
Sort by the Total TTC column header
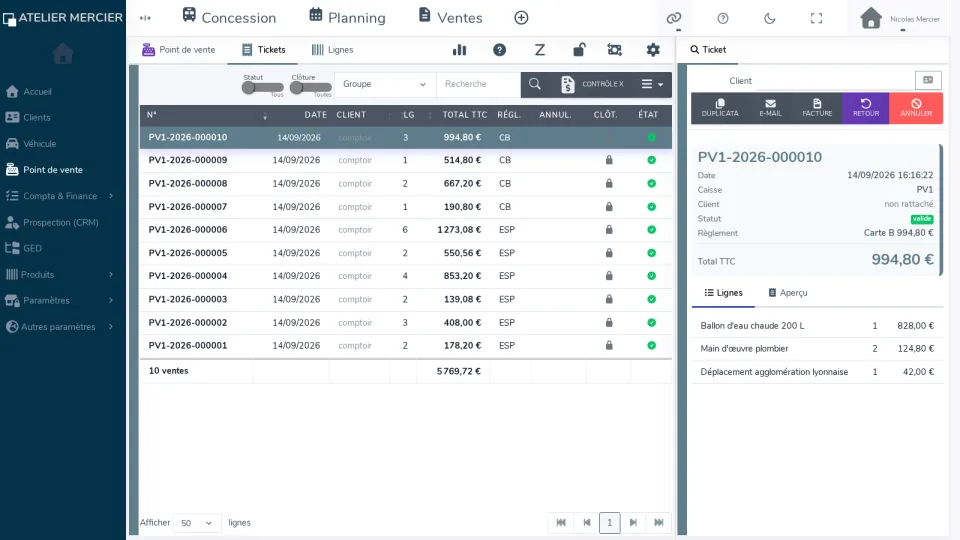(x=464, y=115)
